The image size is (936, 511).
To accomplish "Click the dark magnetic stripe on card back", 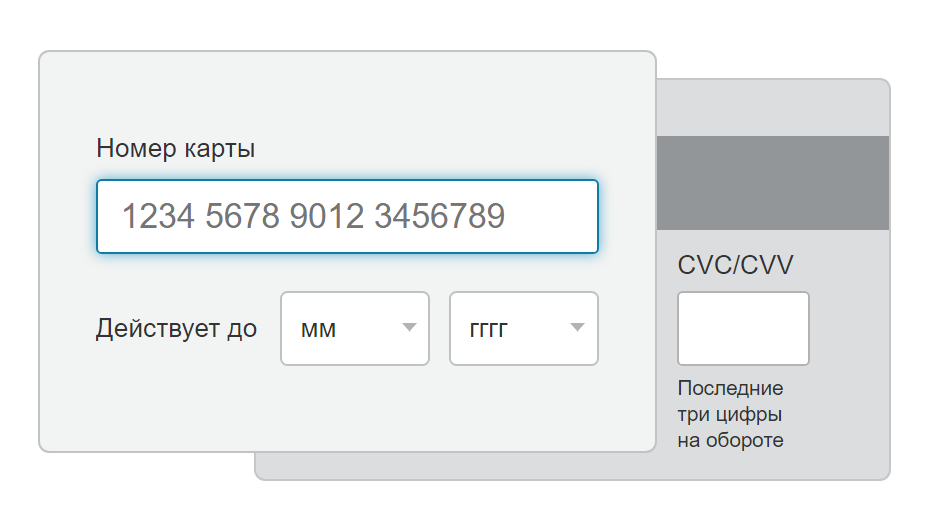I will (x=773, y=183).
